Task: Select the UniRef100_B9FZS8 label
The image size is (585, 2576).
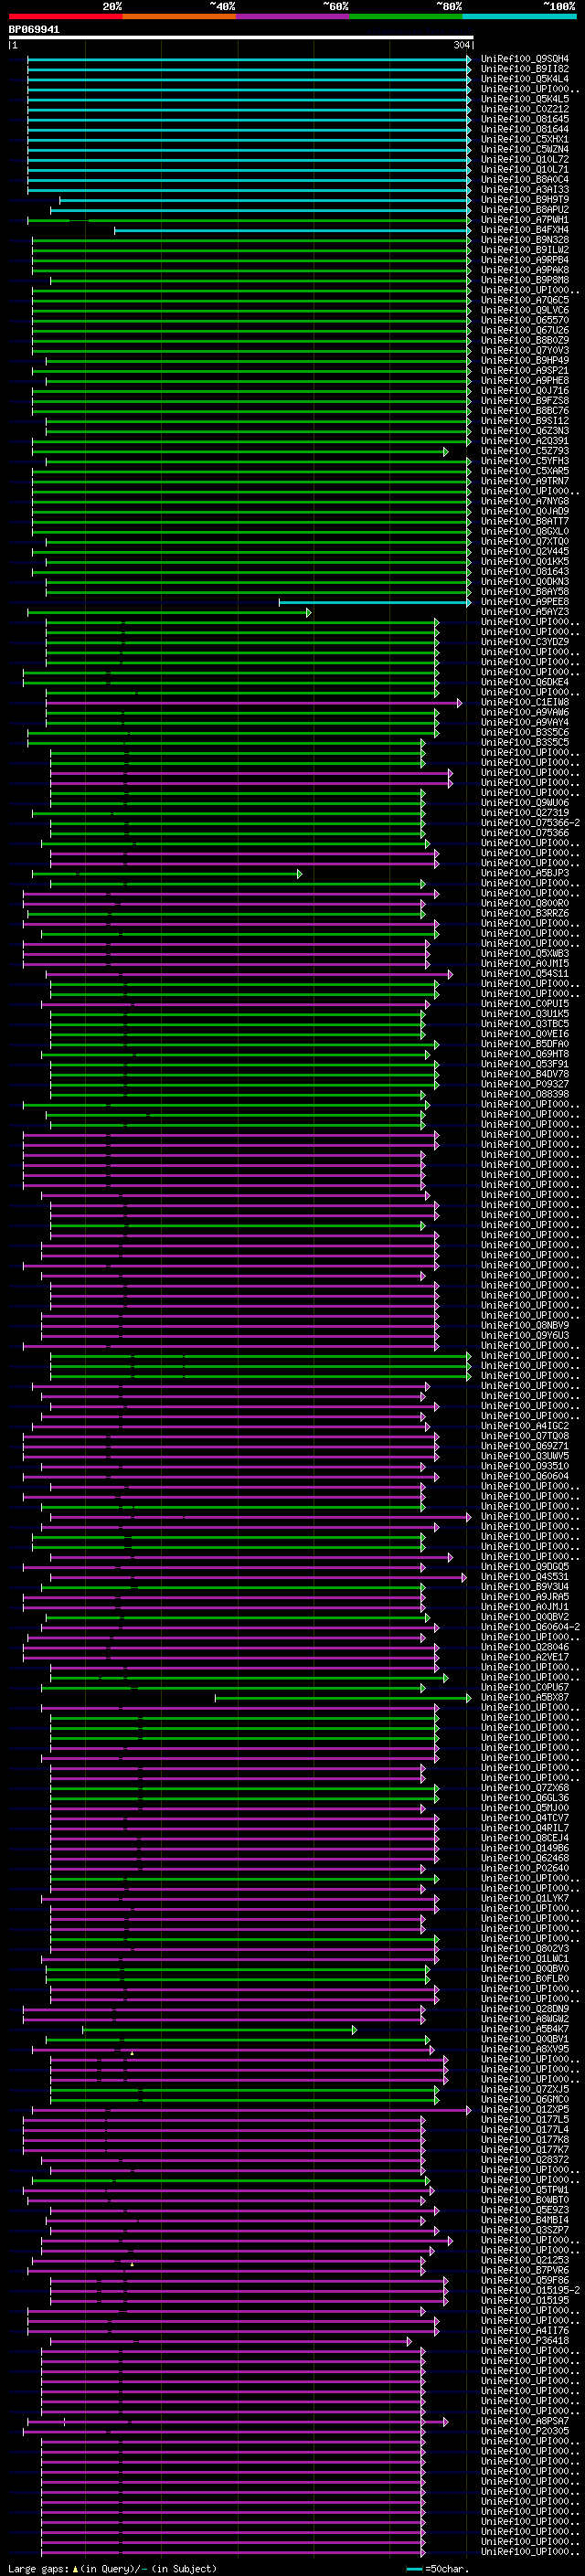Action: tap(525, 400)
